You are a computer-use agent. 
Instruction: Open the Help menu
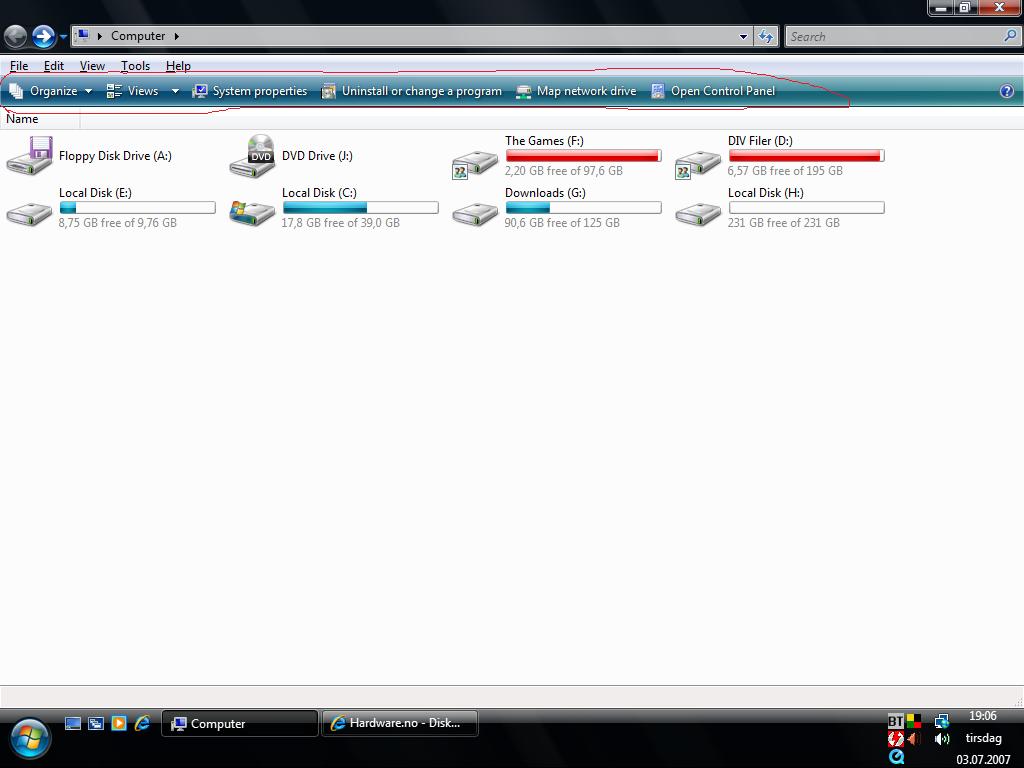click(178, 66)
